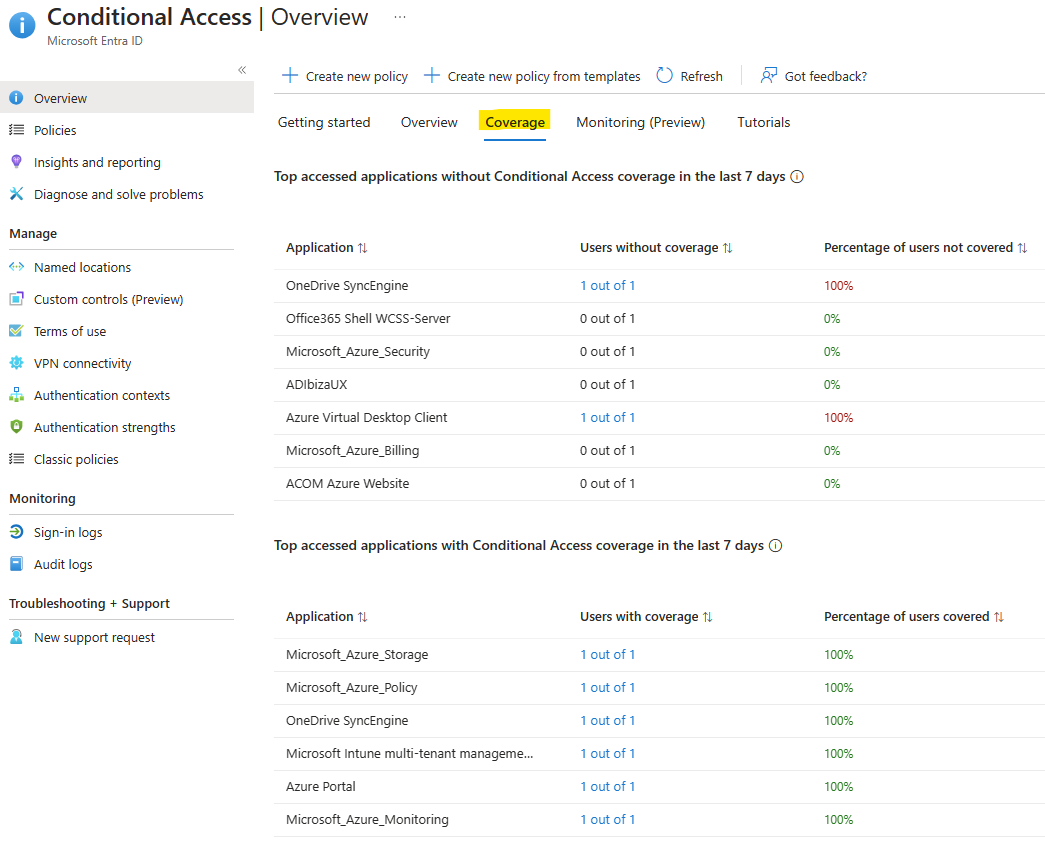
Task: Open '1 out of 1' for Microsoft_Azure_Policy
Action: click(x=607, y=688)
